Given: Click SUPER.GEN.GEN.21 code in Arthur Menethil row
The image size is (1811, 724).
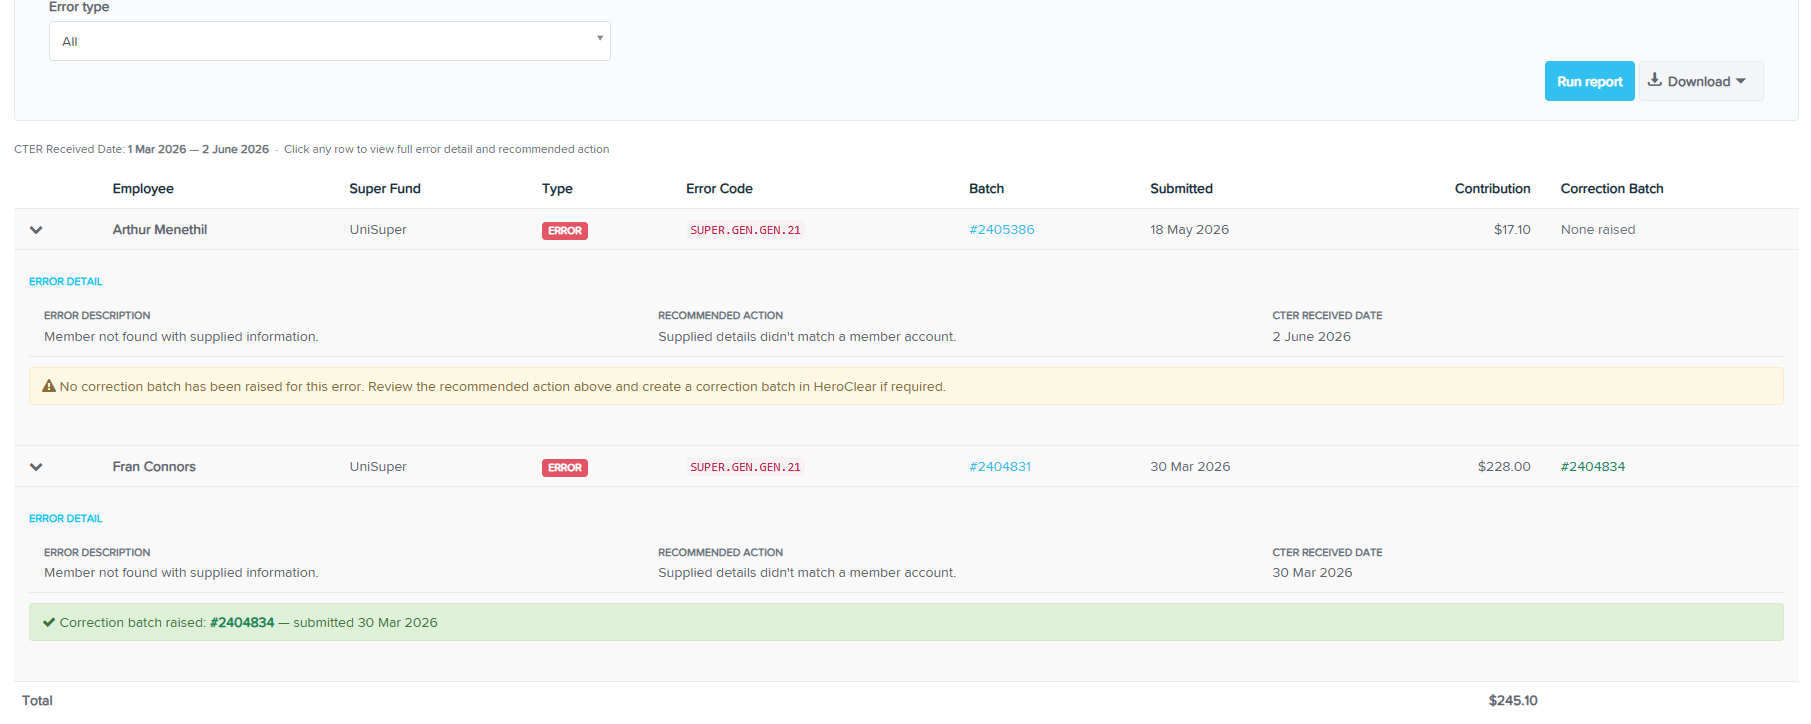Looking at the screenshot, I should pyautogui.click(x=745, y=231).
